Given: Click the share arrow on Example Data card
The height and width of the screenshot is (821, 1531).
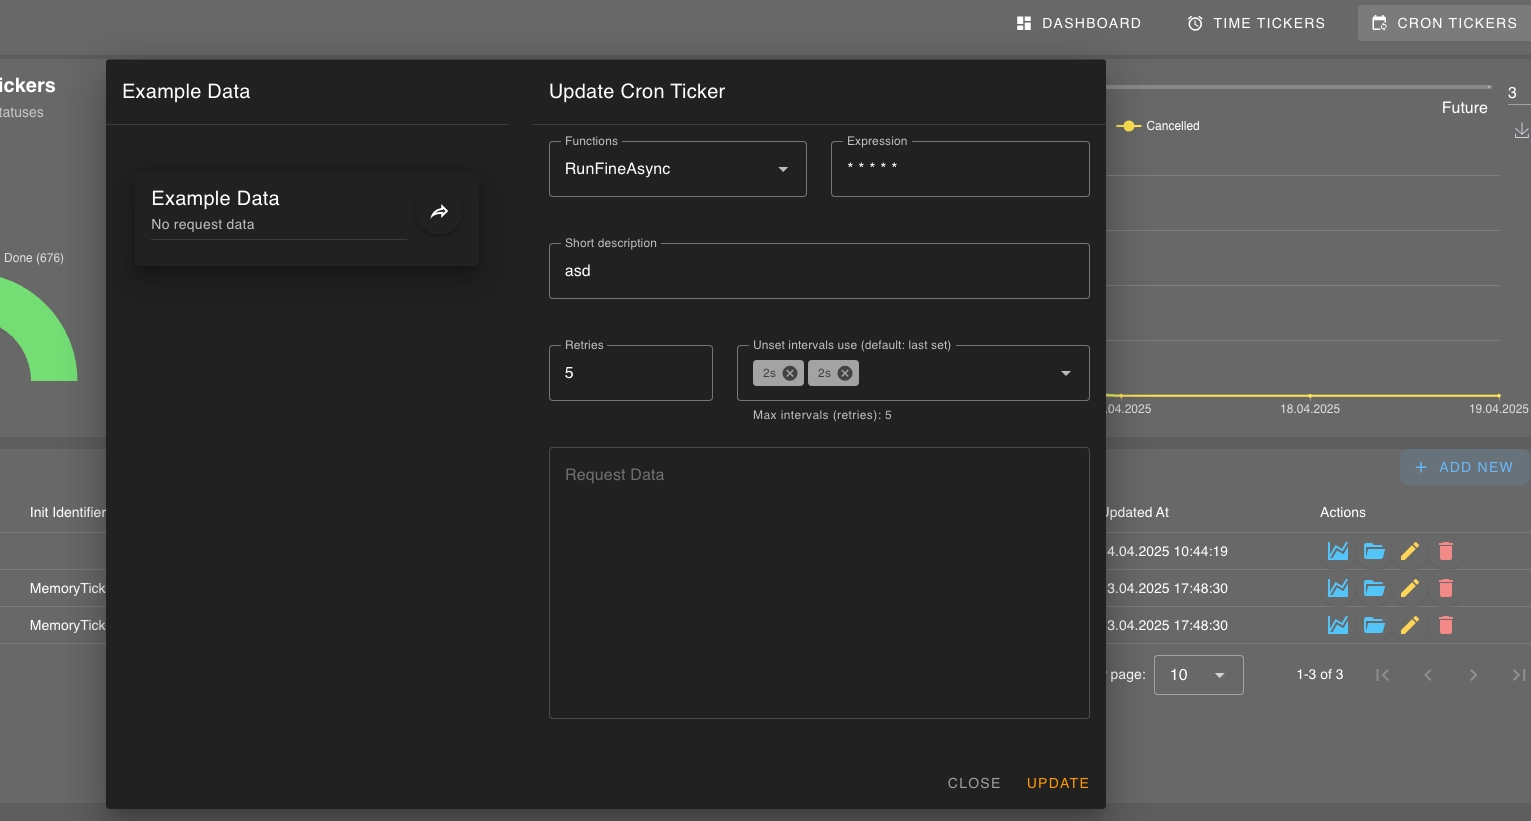Looking at the screenshot, I should [439, 212].
